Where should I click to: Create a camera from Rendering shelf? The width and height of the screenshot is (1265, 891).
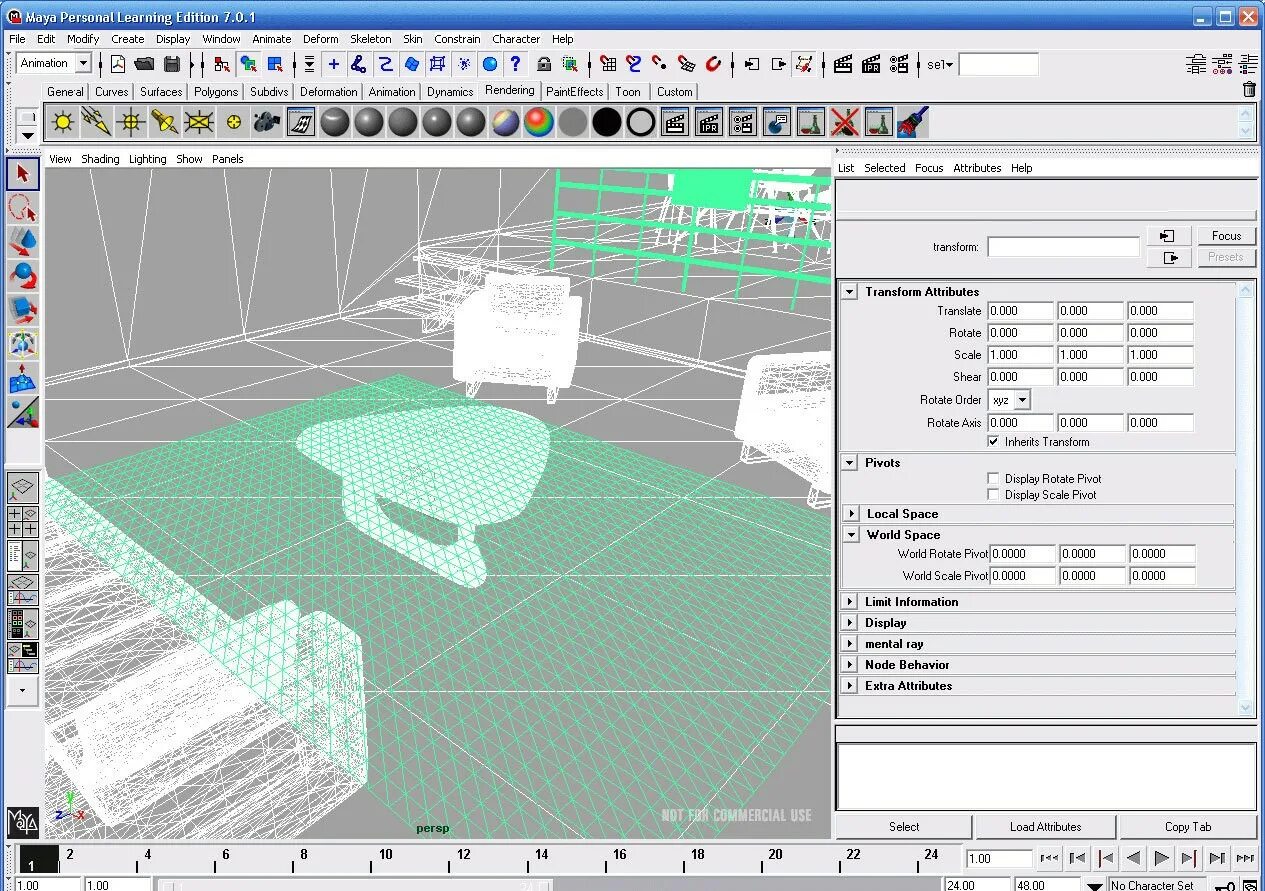(x=267, y=123)
